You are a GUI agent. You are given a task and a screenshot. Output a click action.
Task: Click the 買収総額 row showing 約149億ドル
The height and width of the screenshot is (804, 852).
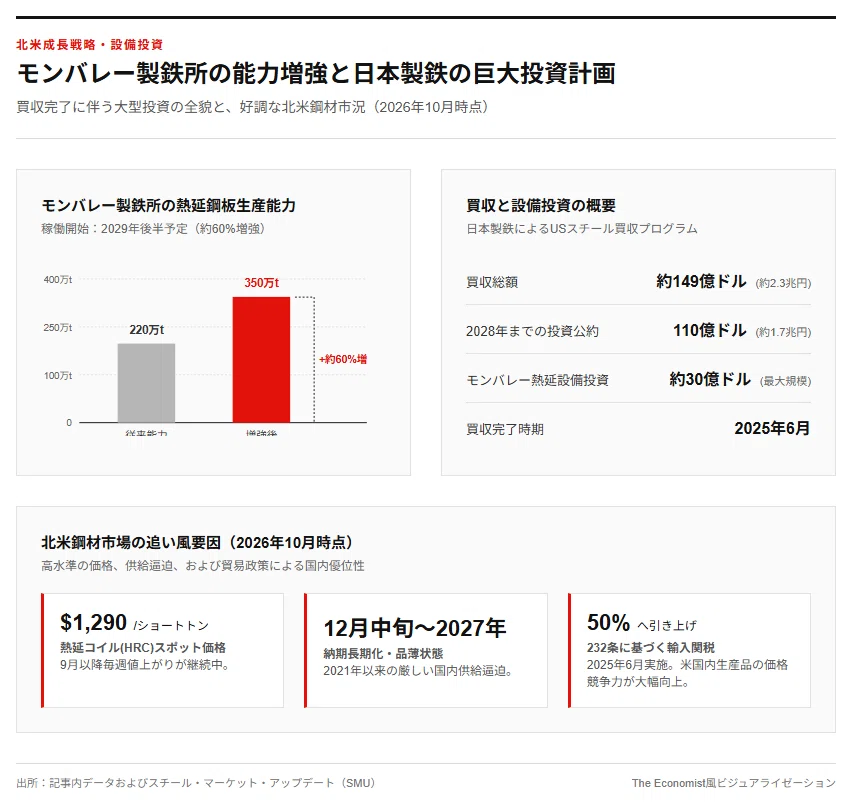click(x=638, y=281)
